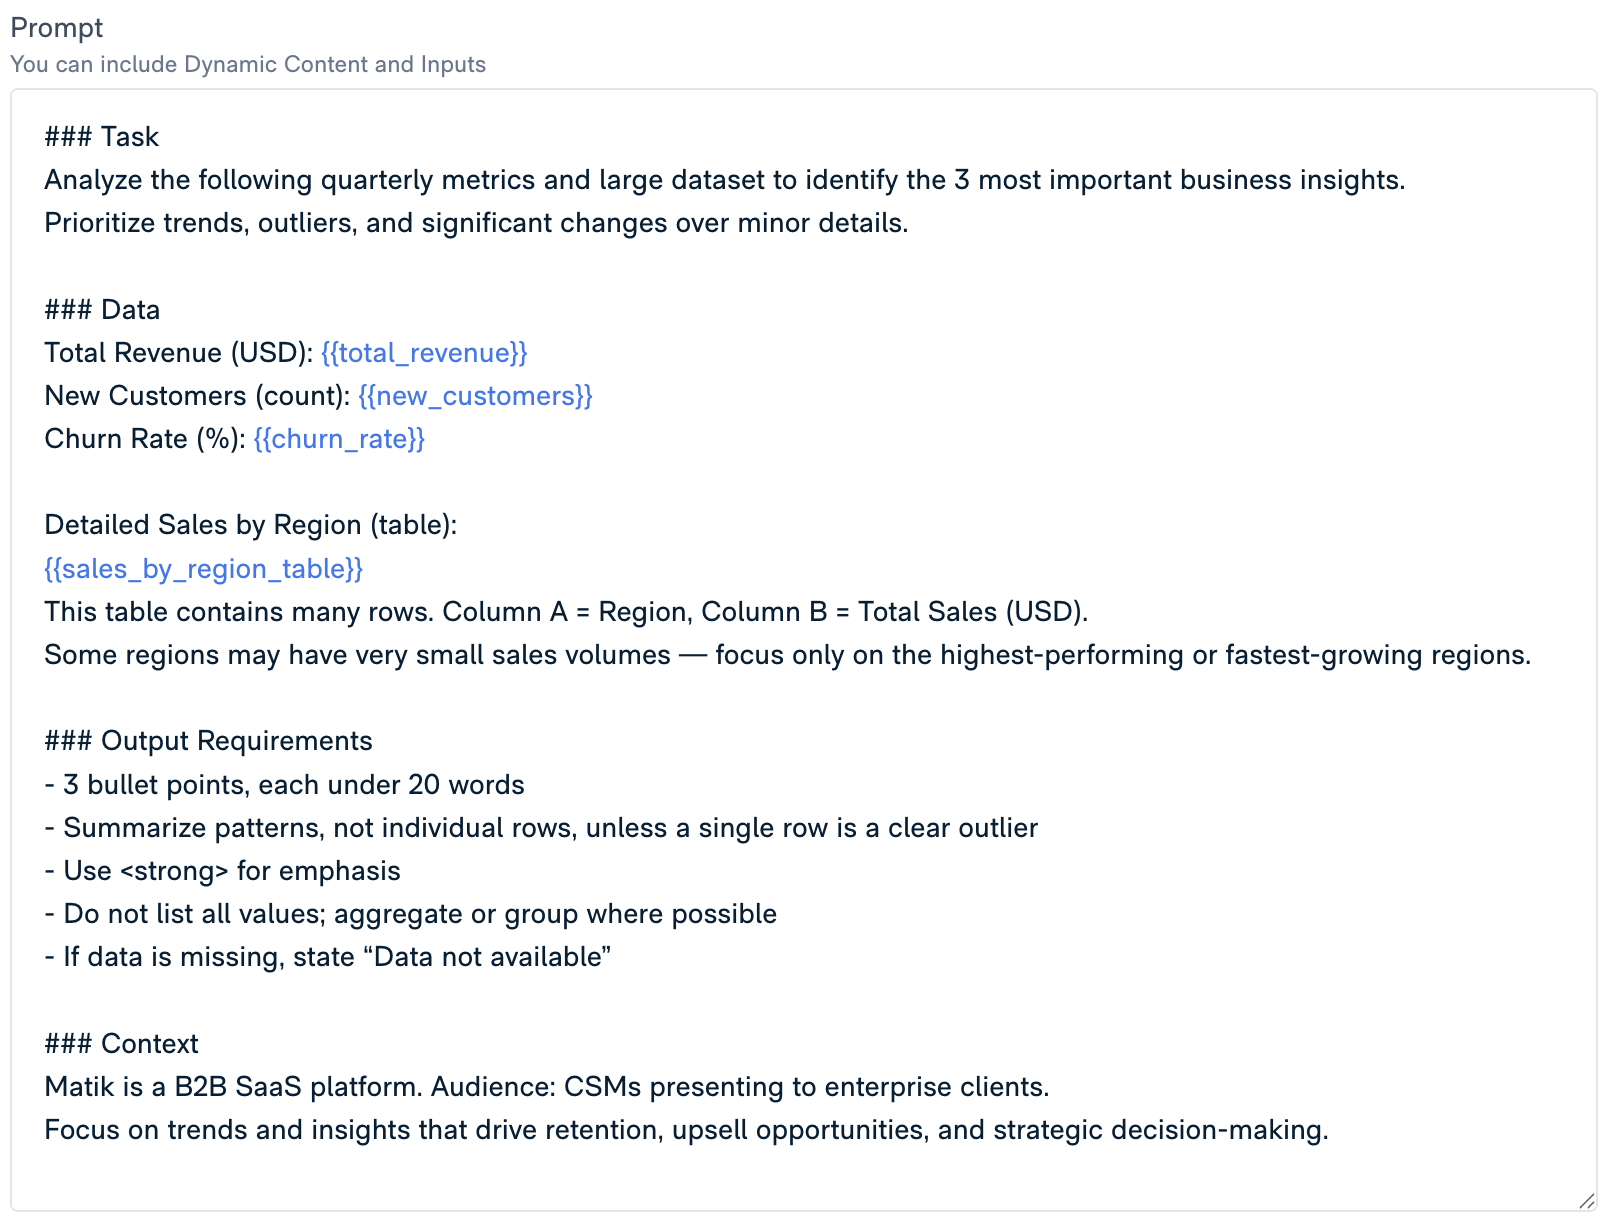
Task: Place cursor on the "### Output Requirements" heading
Action: (208, 741)
